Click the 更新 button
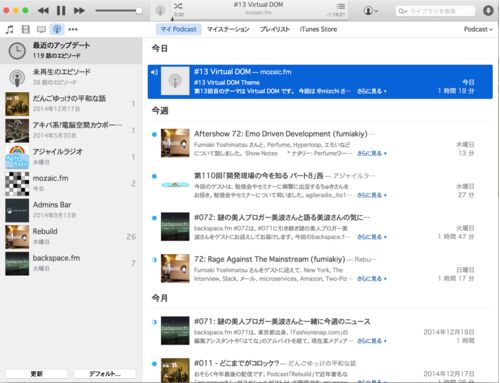This screenshot has width=500, height=383. (37, 374)
